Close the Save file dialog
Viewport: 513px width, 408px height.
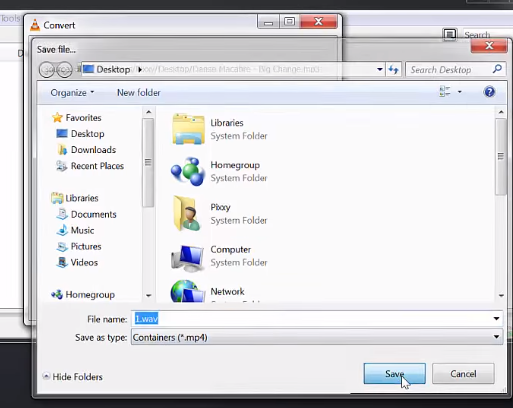(x=489, y=45)
